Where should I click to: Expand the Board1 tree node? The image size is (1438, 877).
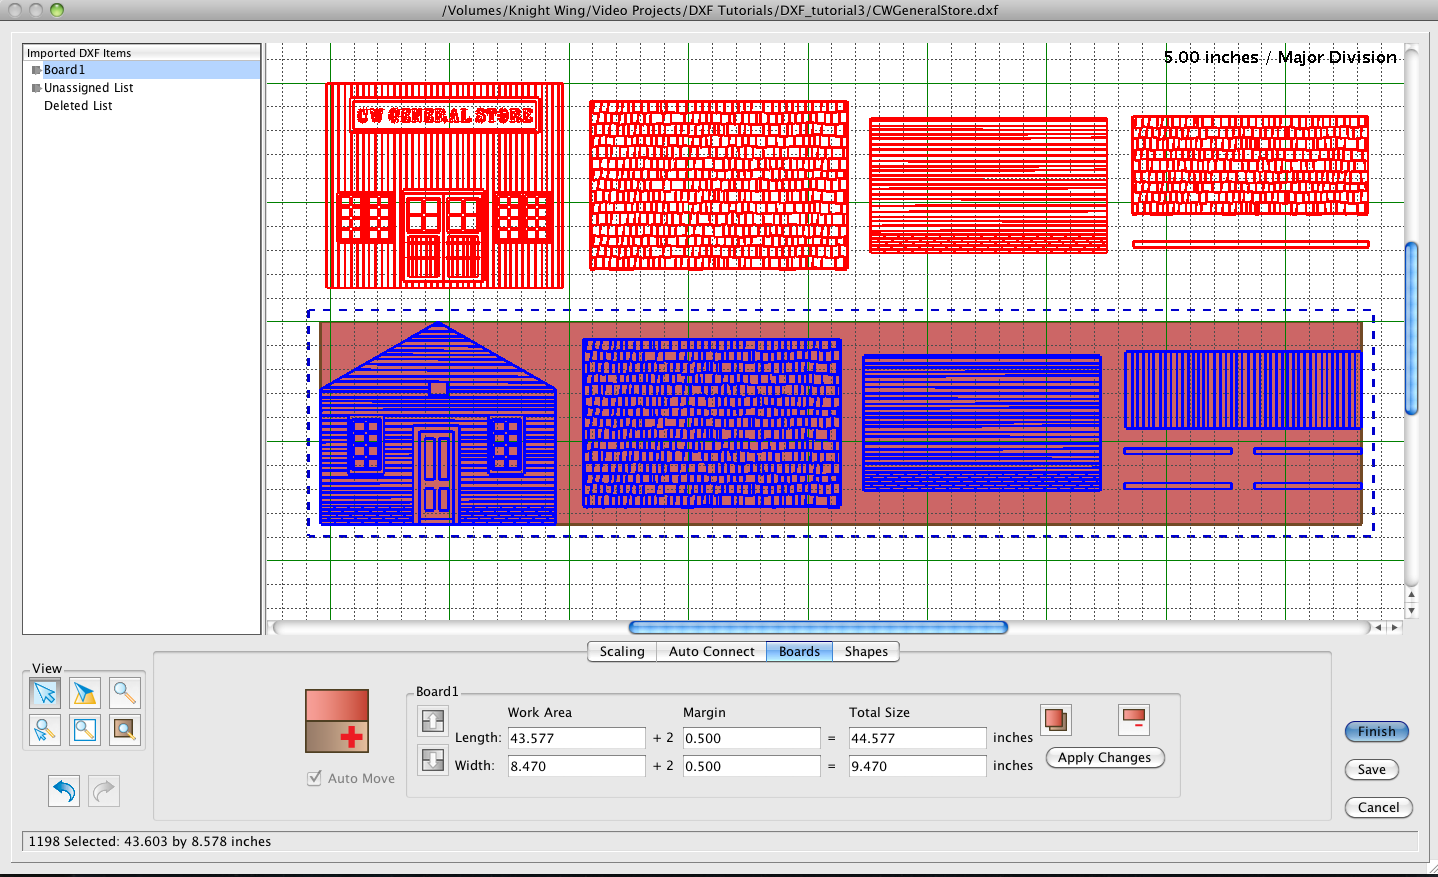36,70
